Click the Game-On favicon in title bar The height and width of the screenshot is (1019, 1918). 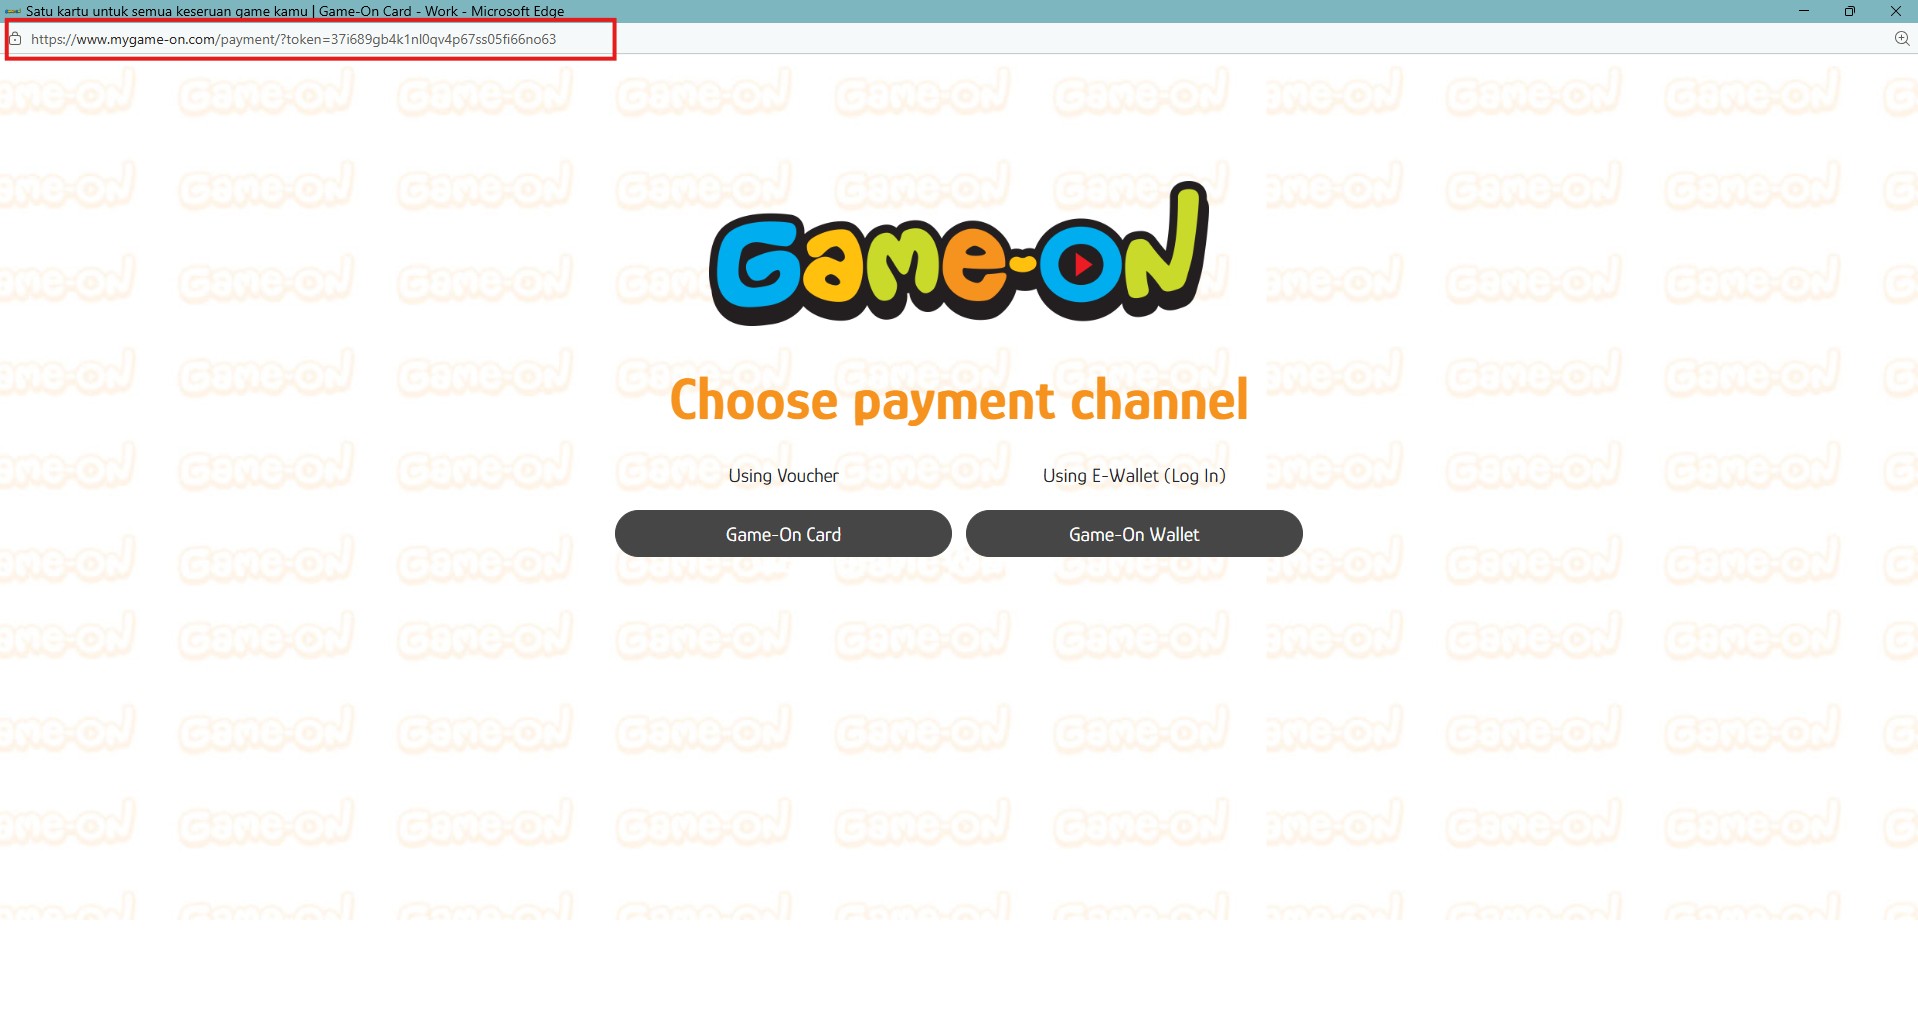click(x=13, y=11)
